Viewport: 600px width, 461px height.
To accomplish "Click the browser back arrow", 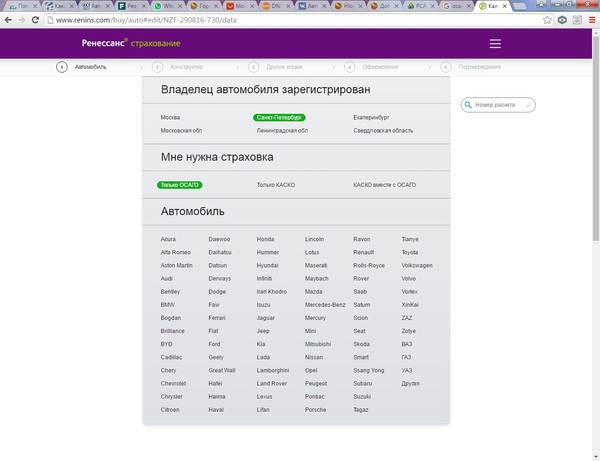I will coord(8,19).
